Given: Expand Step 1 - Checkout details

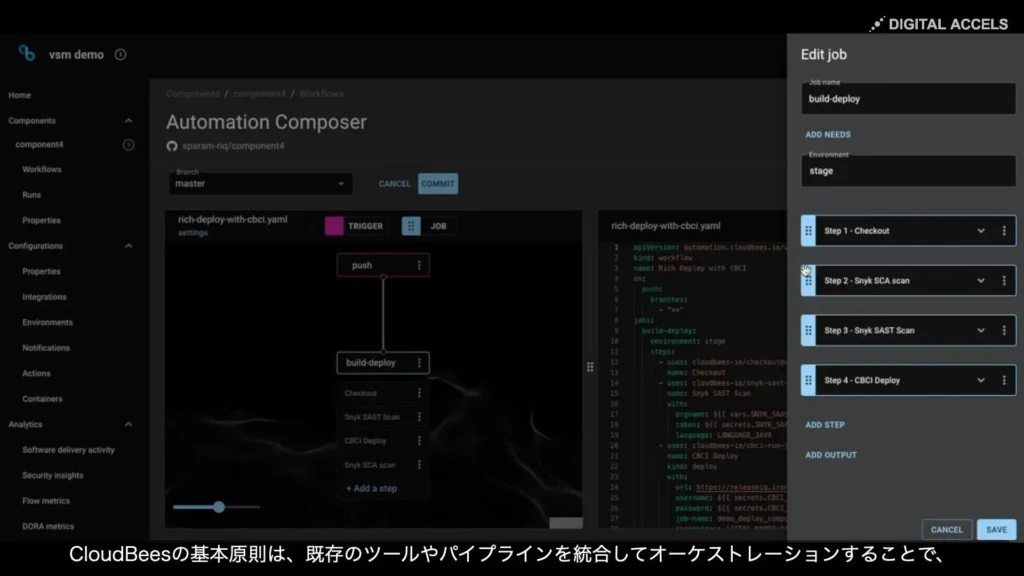Looking at the screenshot, I should coord(981,231).
